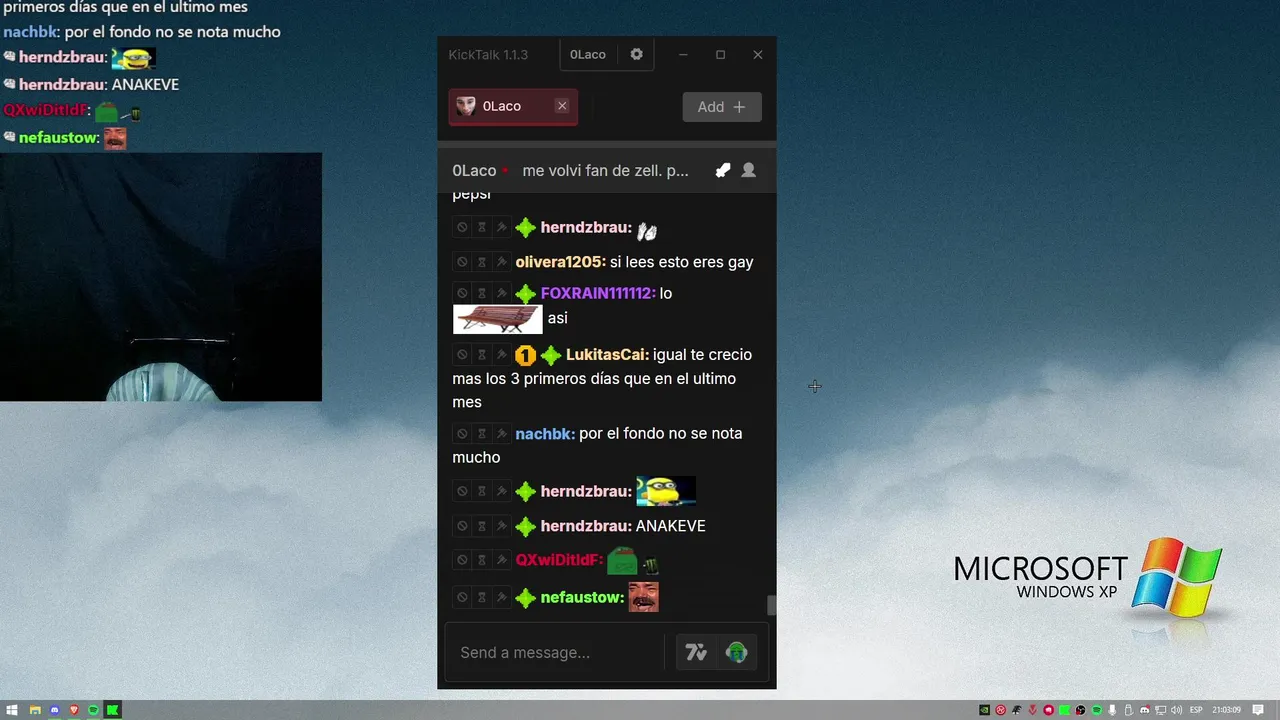The image size is (1280, 720).
Task: Open the 7TV emote picker
Action: (x=696, y=653)
